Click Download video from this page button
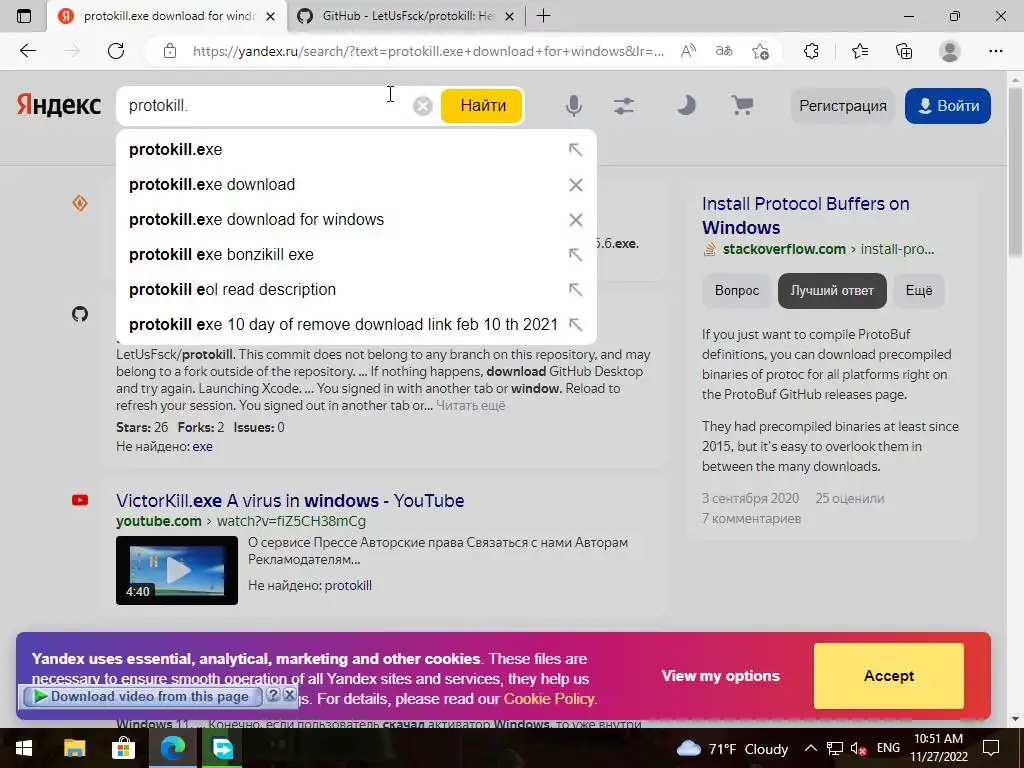The height and width of the screenshot is (768, 1024). (142, 697)
